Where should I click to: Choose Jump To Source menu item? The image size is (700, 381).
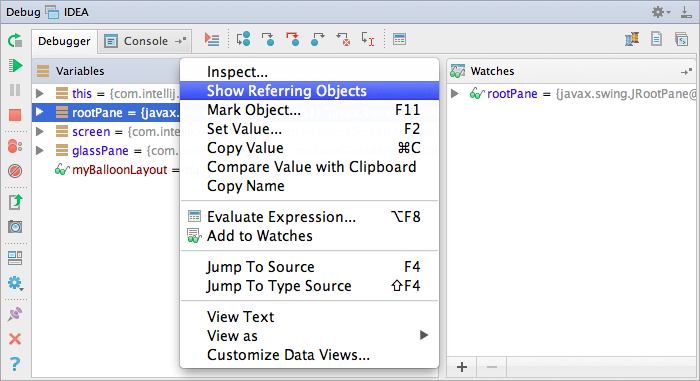click(x=309, y=267)
